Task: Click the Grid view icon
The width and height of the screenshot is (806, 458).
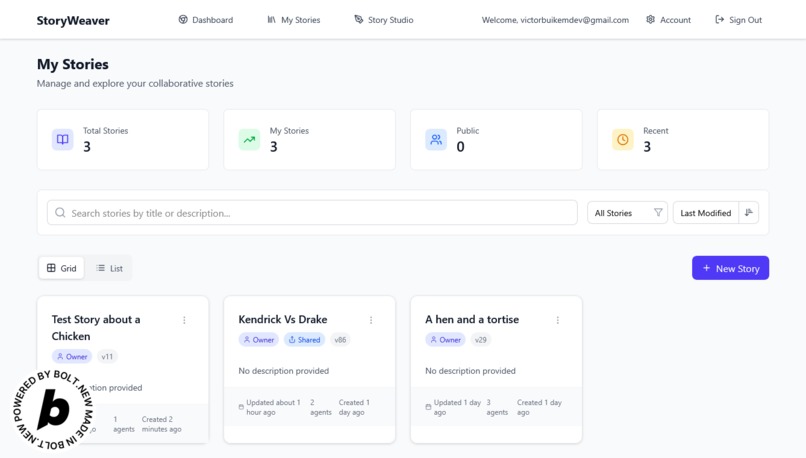Action: point(51,268)
